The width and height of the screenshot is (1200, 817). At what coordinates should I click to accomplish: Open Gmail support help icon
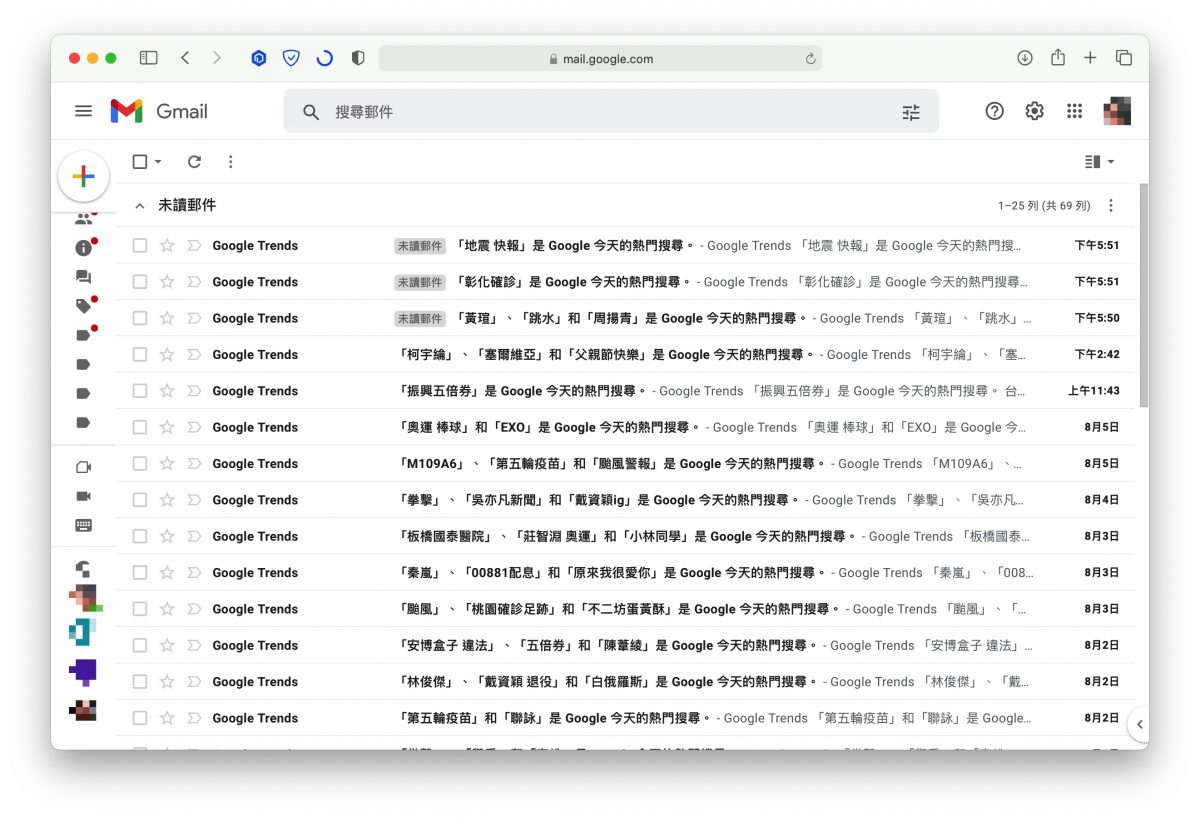pyautogui.click(x=994, y=111)
